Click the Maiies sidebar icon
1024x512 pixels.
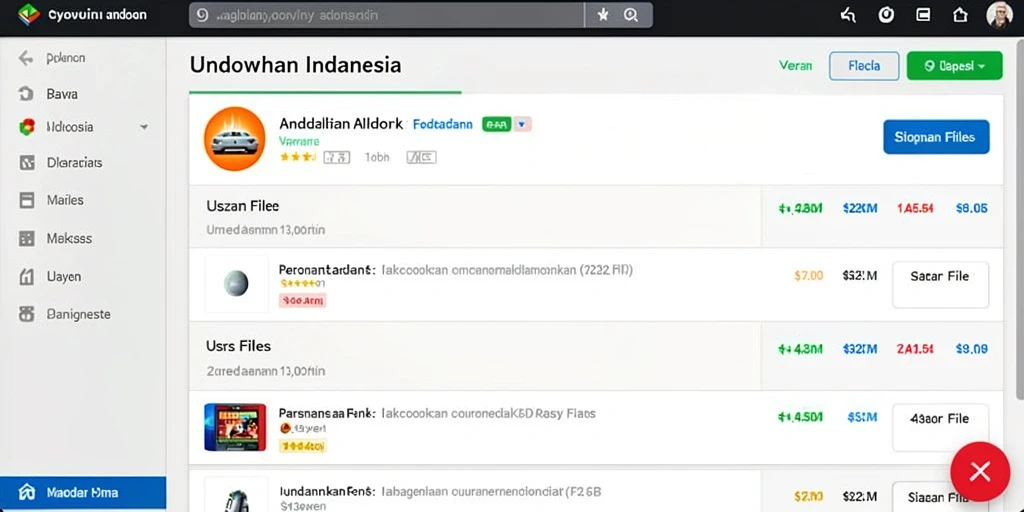click(x=27, y=200)
